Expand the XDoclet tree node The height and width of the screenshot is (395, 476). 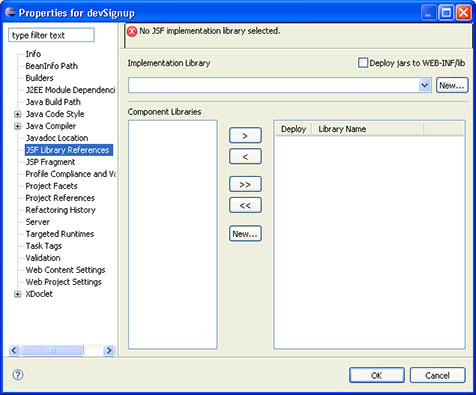[x=18, y=294]
